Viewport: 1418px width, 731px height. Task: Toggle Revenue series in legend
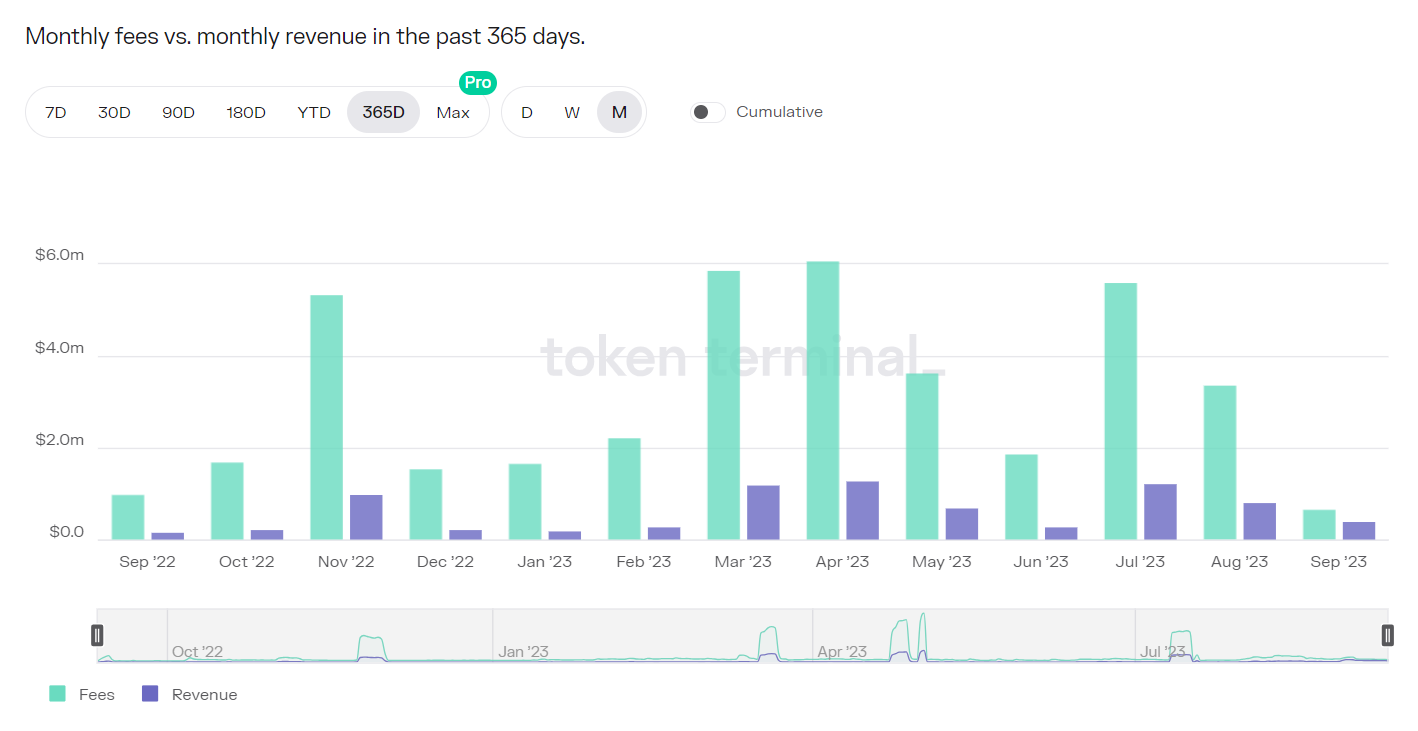pyautogui.click(x=204, y=694)
